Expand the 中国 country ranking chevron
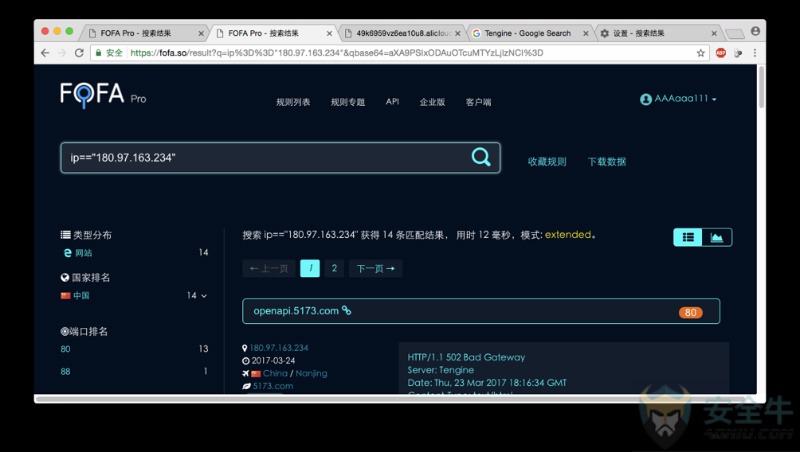Viewport: 800px width, 452px height. 204,295
